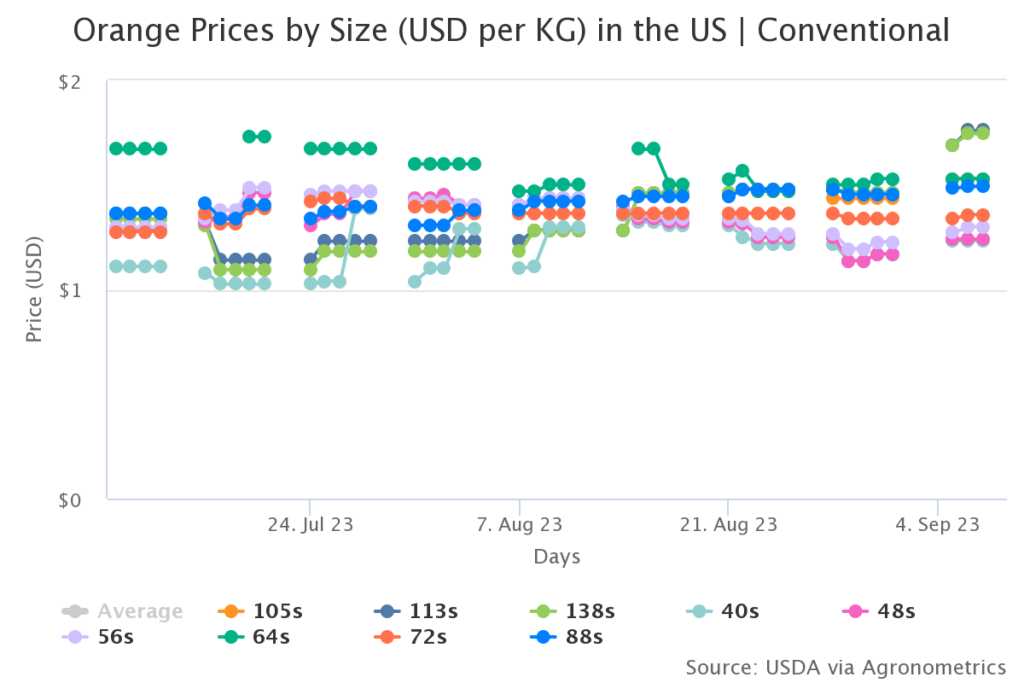1024x683 pixels.
Task: Select the 7. Aug 23 x-axis label
Action: pos(519,524)
